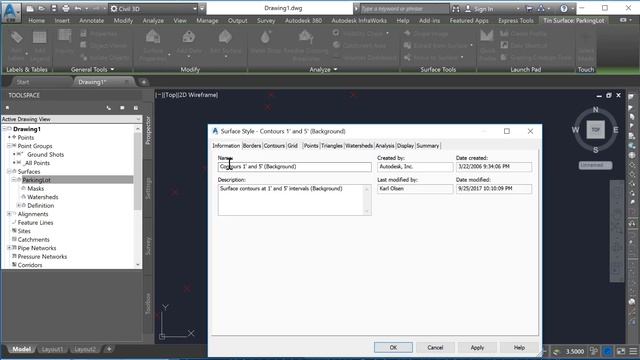Click the annotation scale 3.5000 value
The height and width of the screenshot is (360, 640).
click(575, 351)
